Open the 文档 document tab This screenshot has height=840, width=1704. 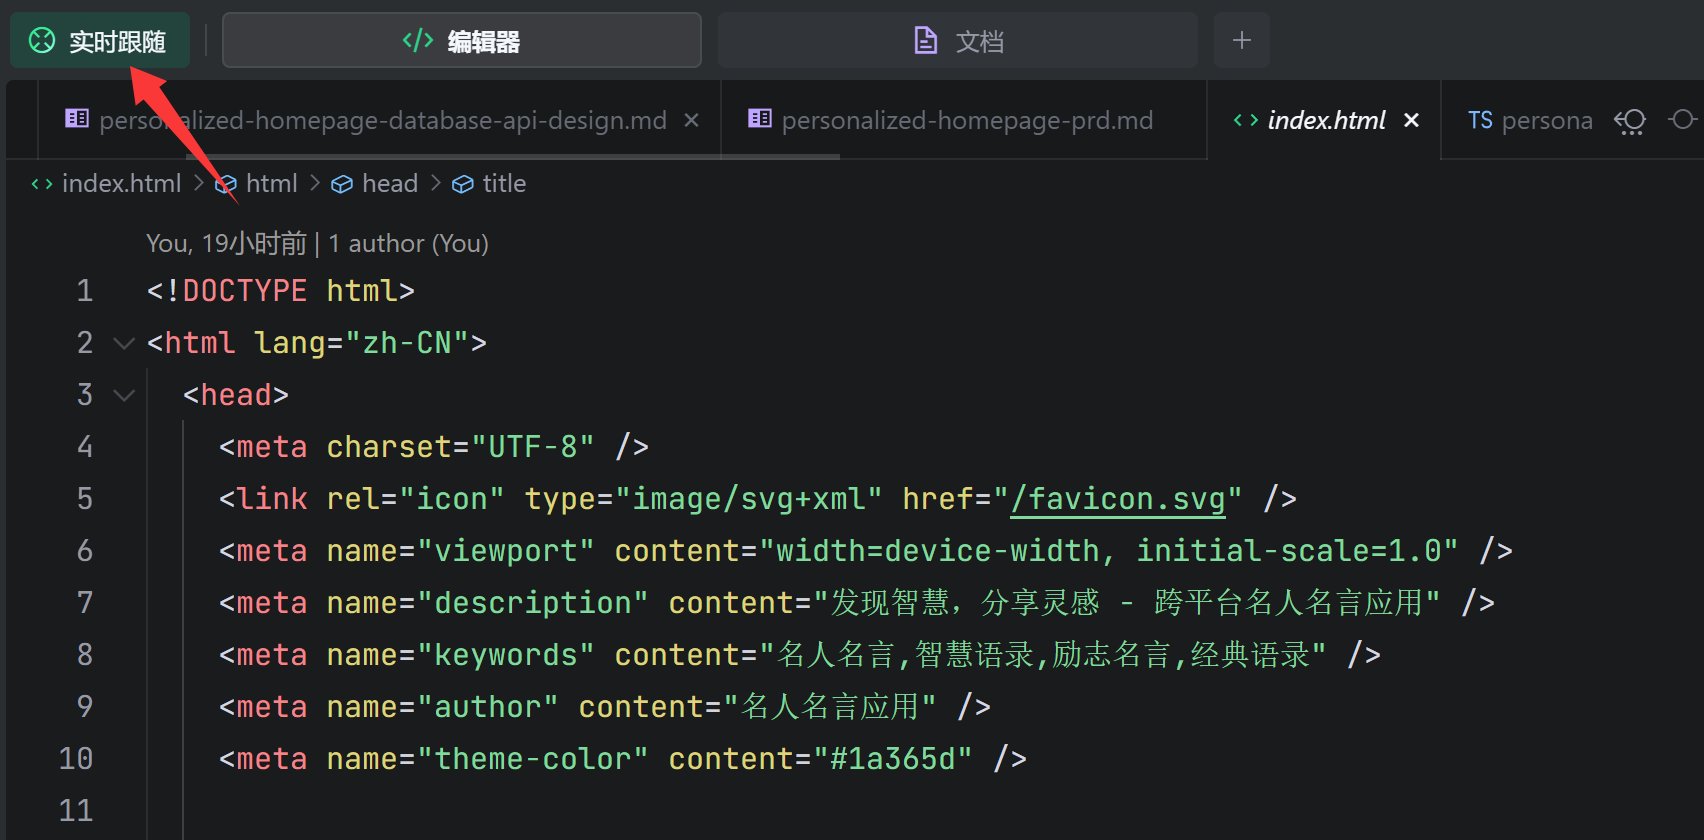957,41
